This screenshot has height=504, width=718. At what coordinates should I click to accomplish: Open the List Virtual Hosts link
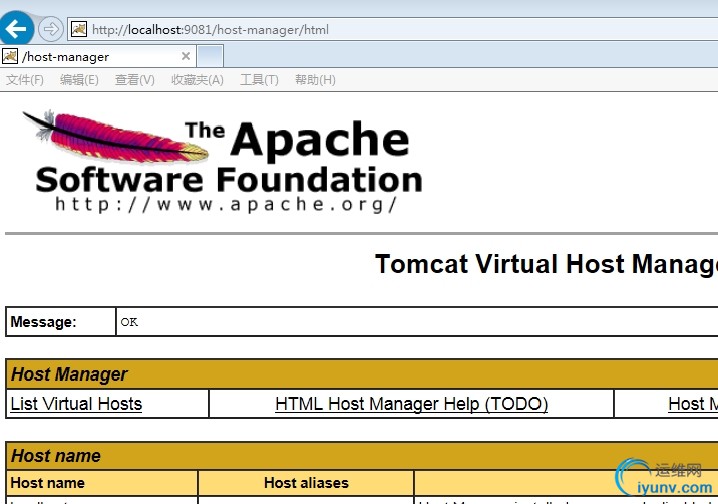click(x=76, y=404)
